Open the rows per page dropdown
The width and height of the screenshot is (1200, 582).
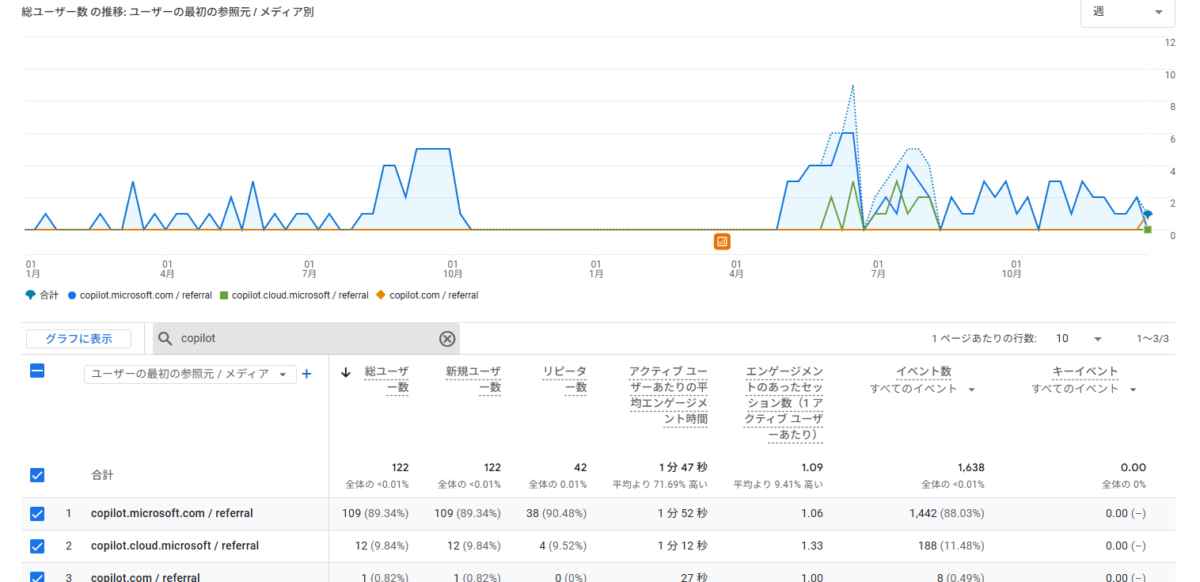pos(1081,339)
